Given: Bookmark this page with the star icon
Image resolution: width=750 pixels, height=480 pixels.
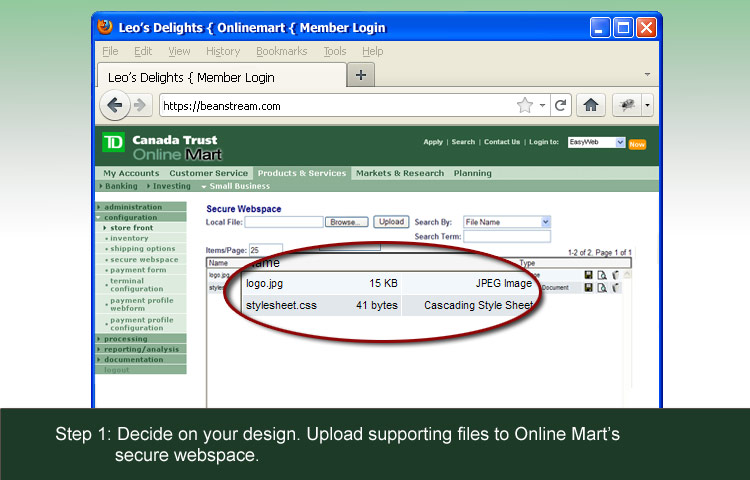Looking at the screenshot, I should point(525,105).
